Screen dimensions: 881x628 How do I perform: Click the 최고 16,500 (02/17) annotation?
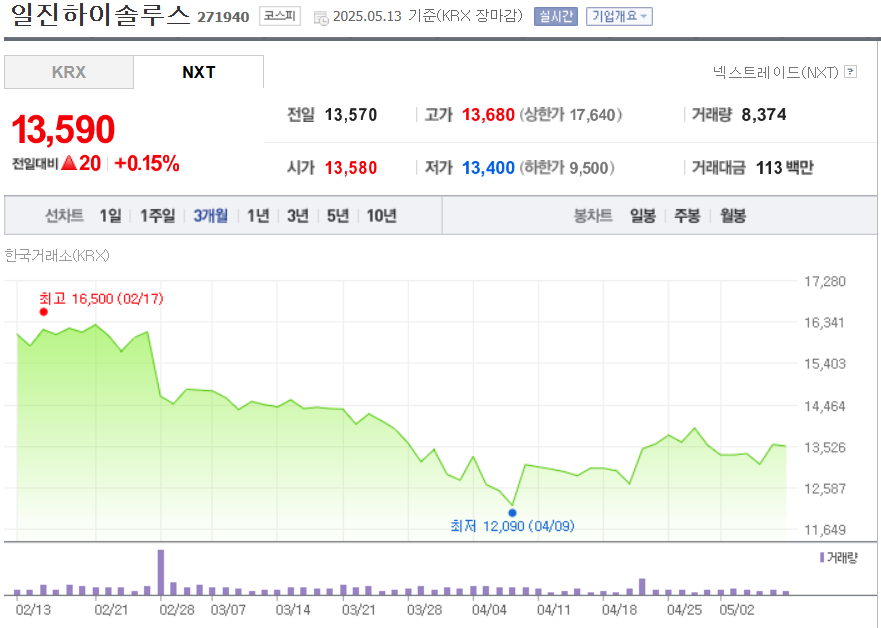[101, 298]
